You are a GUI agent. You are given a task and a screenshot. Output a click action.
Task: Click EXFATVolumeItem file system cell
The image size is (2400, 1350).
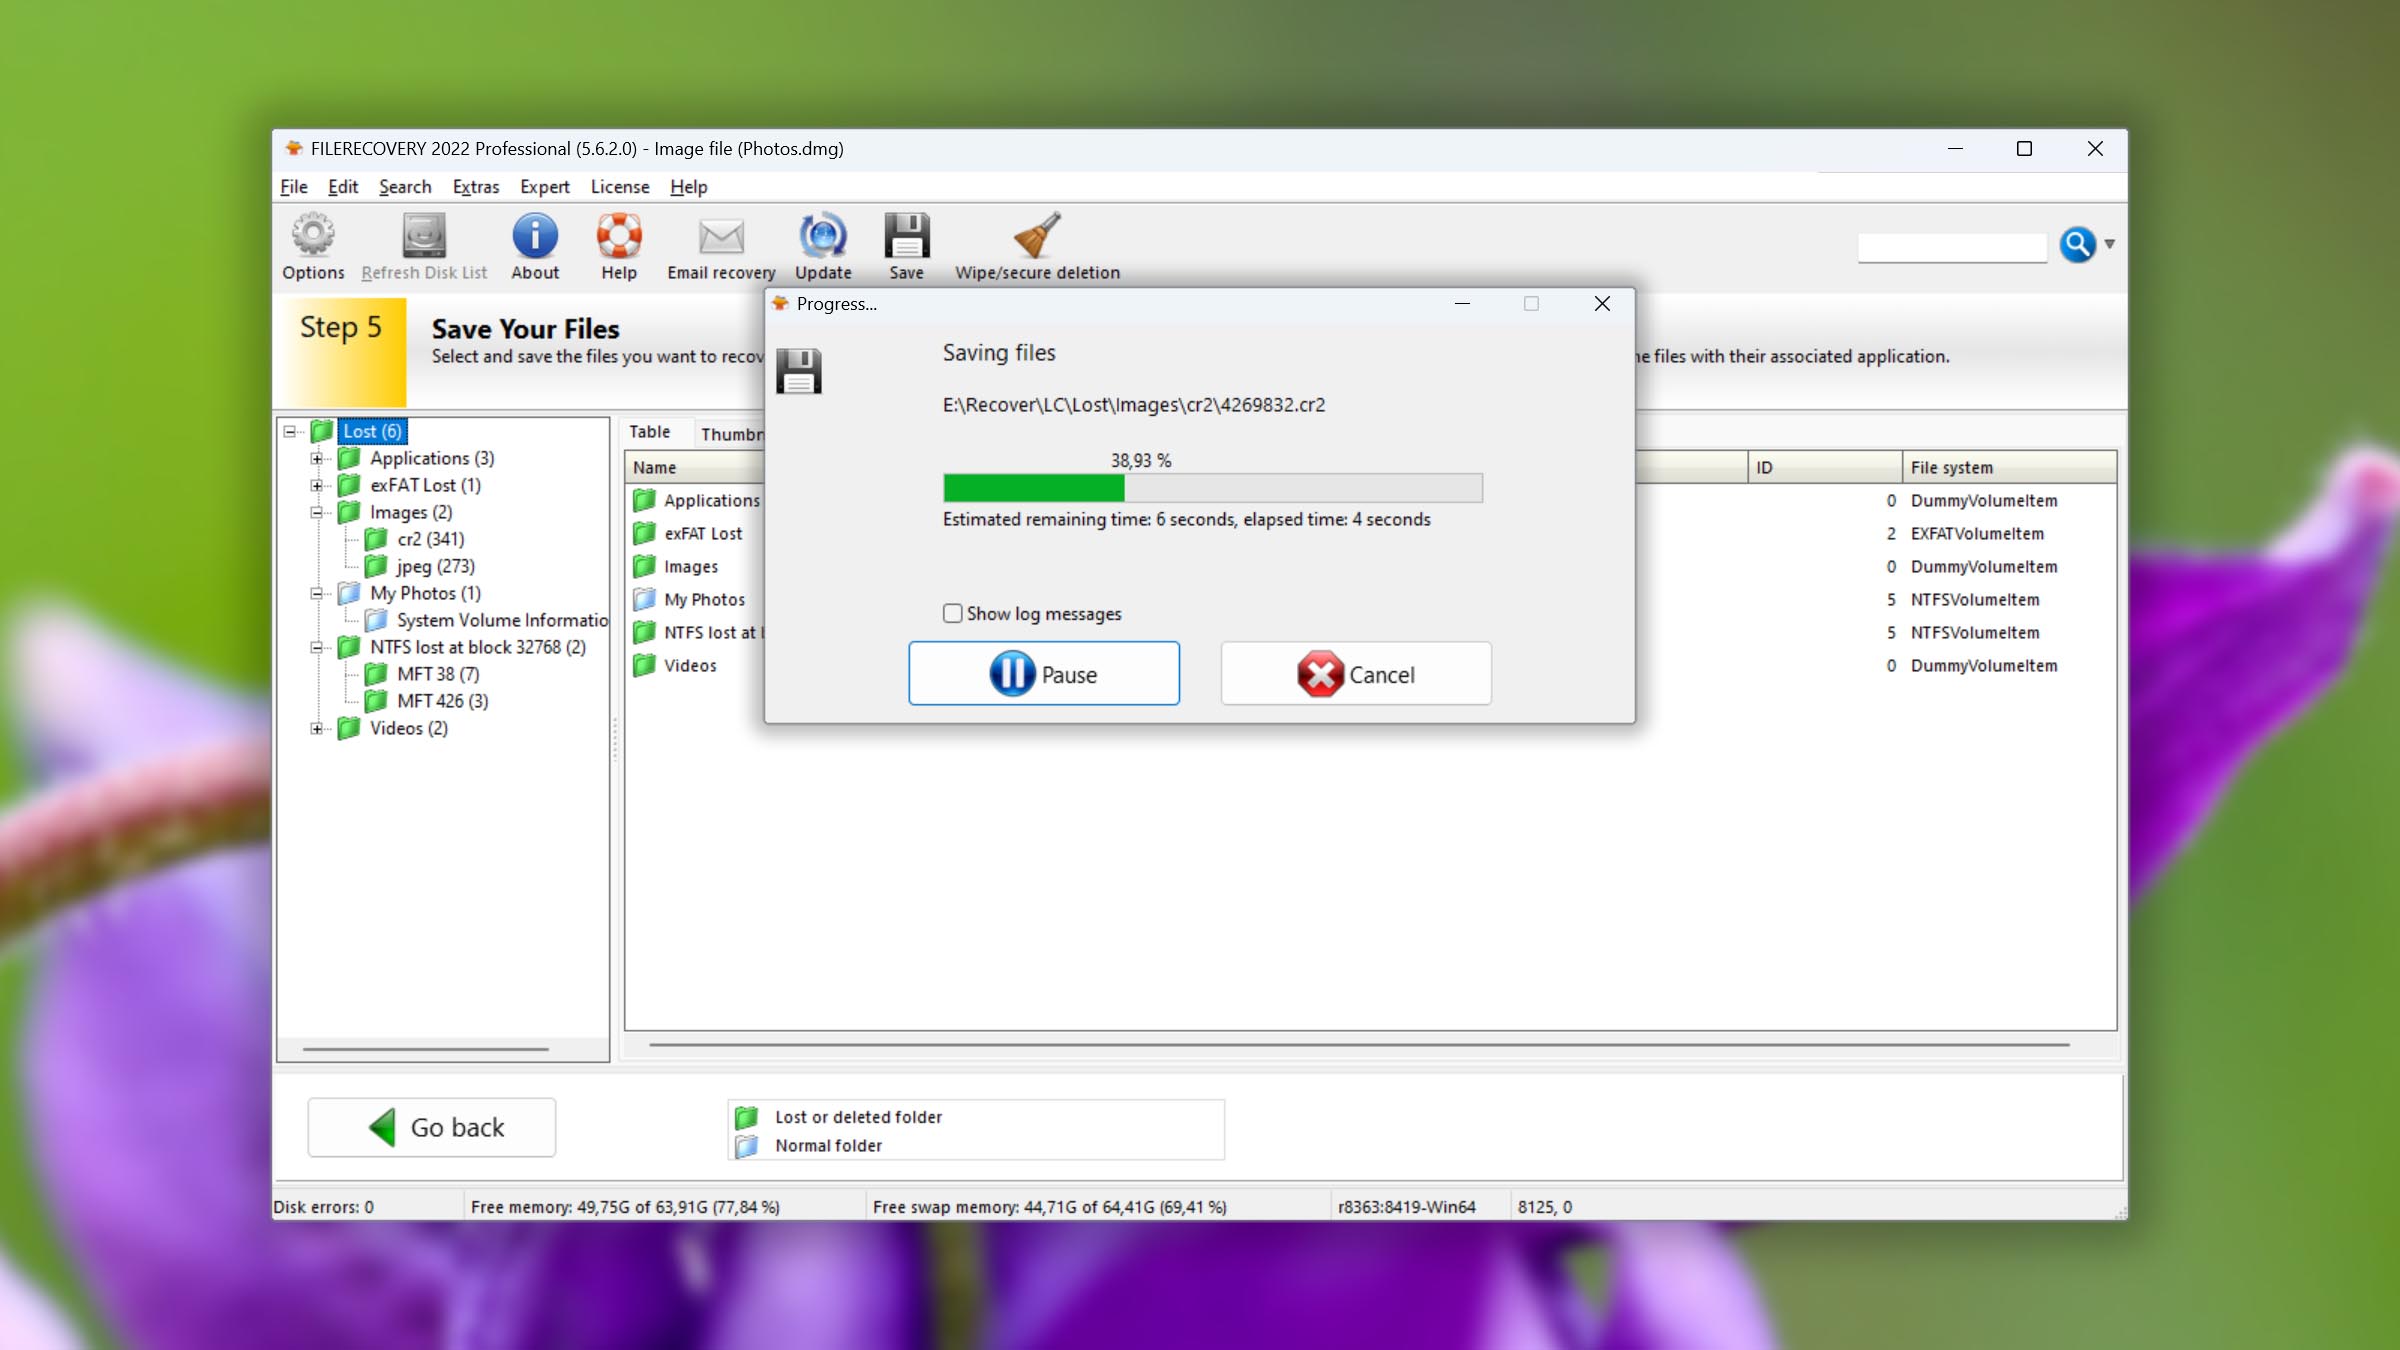pos(1977,533)
